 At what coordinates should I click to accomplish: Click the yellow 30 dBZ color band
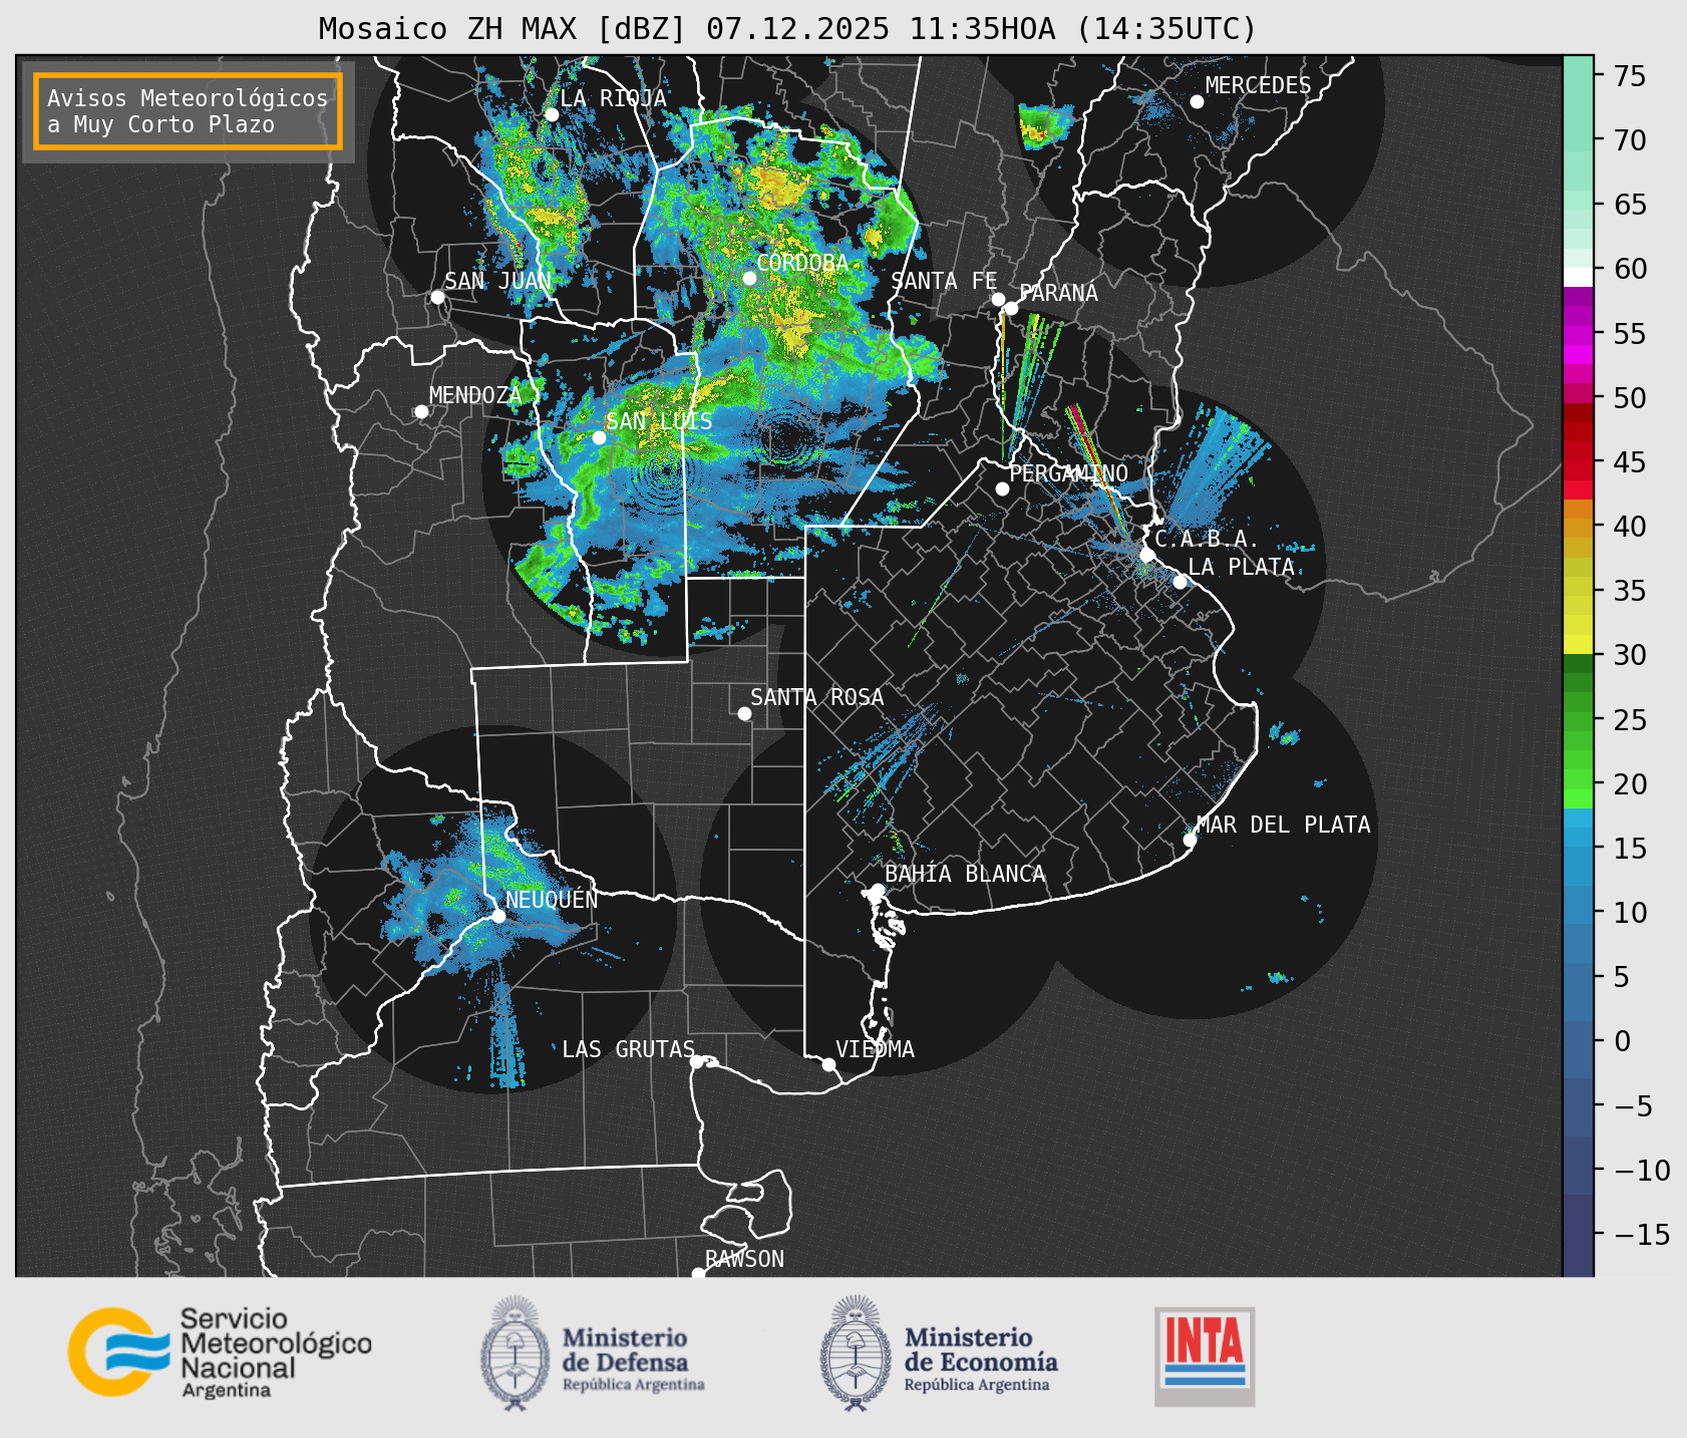click(1578, 645)
